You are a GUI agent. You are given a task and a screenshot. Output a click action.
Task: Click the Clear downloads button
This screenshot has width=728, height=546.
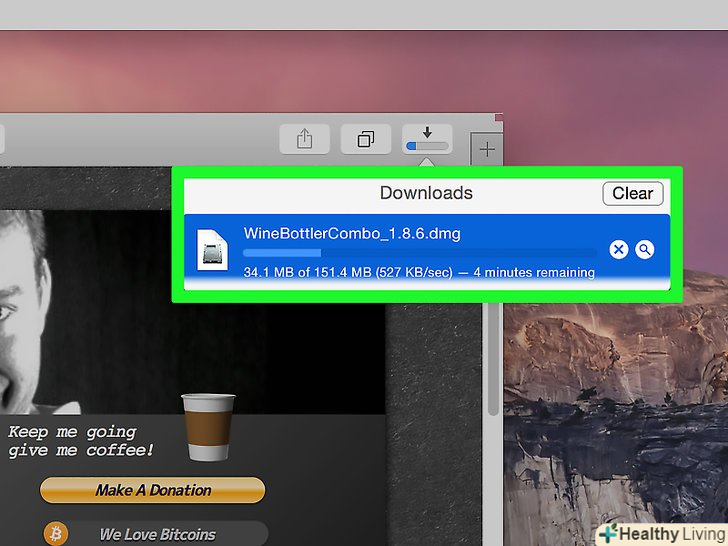(633, 193)
